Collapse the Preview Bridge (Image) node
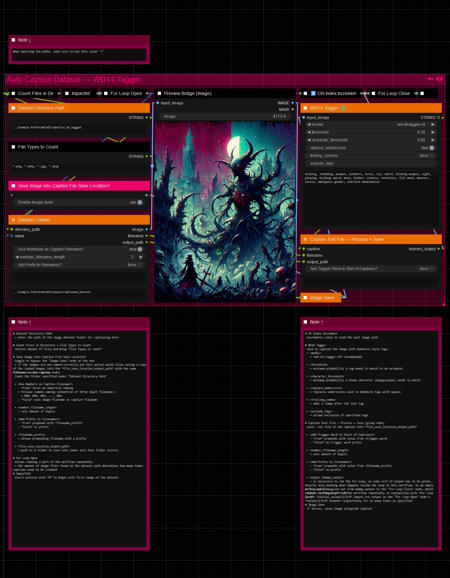The width and height of the screenshot is (450, 578). 159,94
